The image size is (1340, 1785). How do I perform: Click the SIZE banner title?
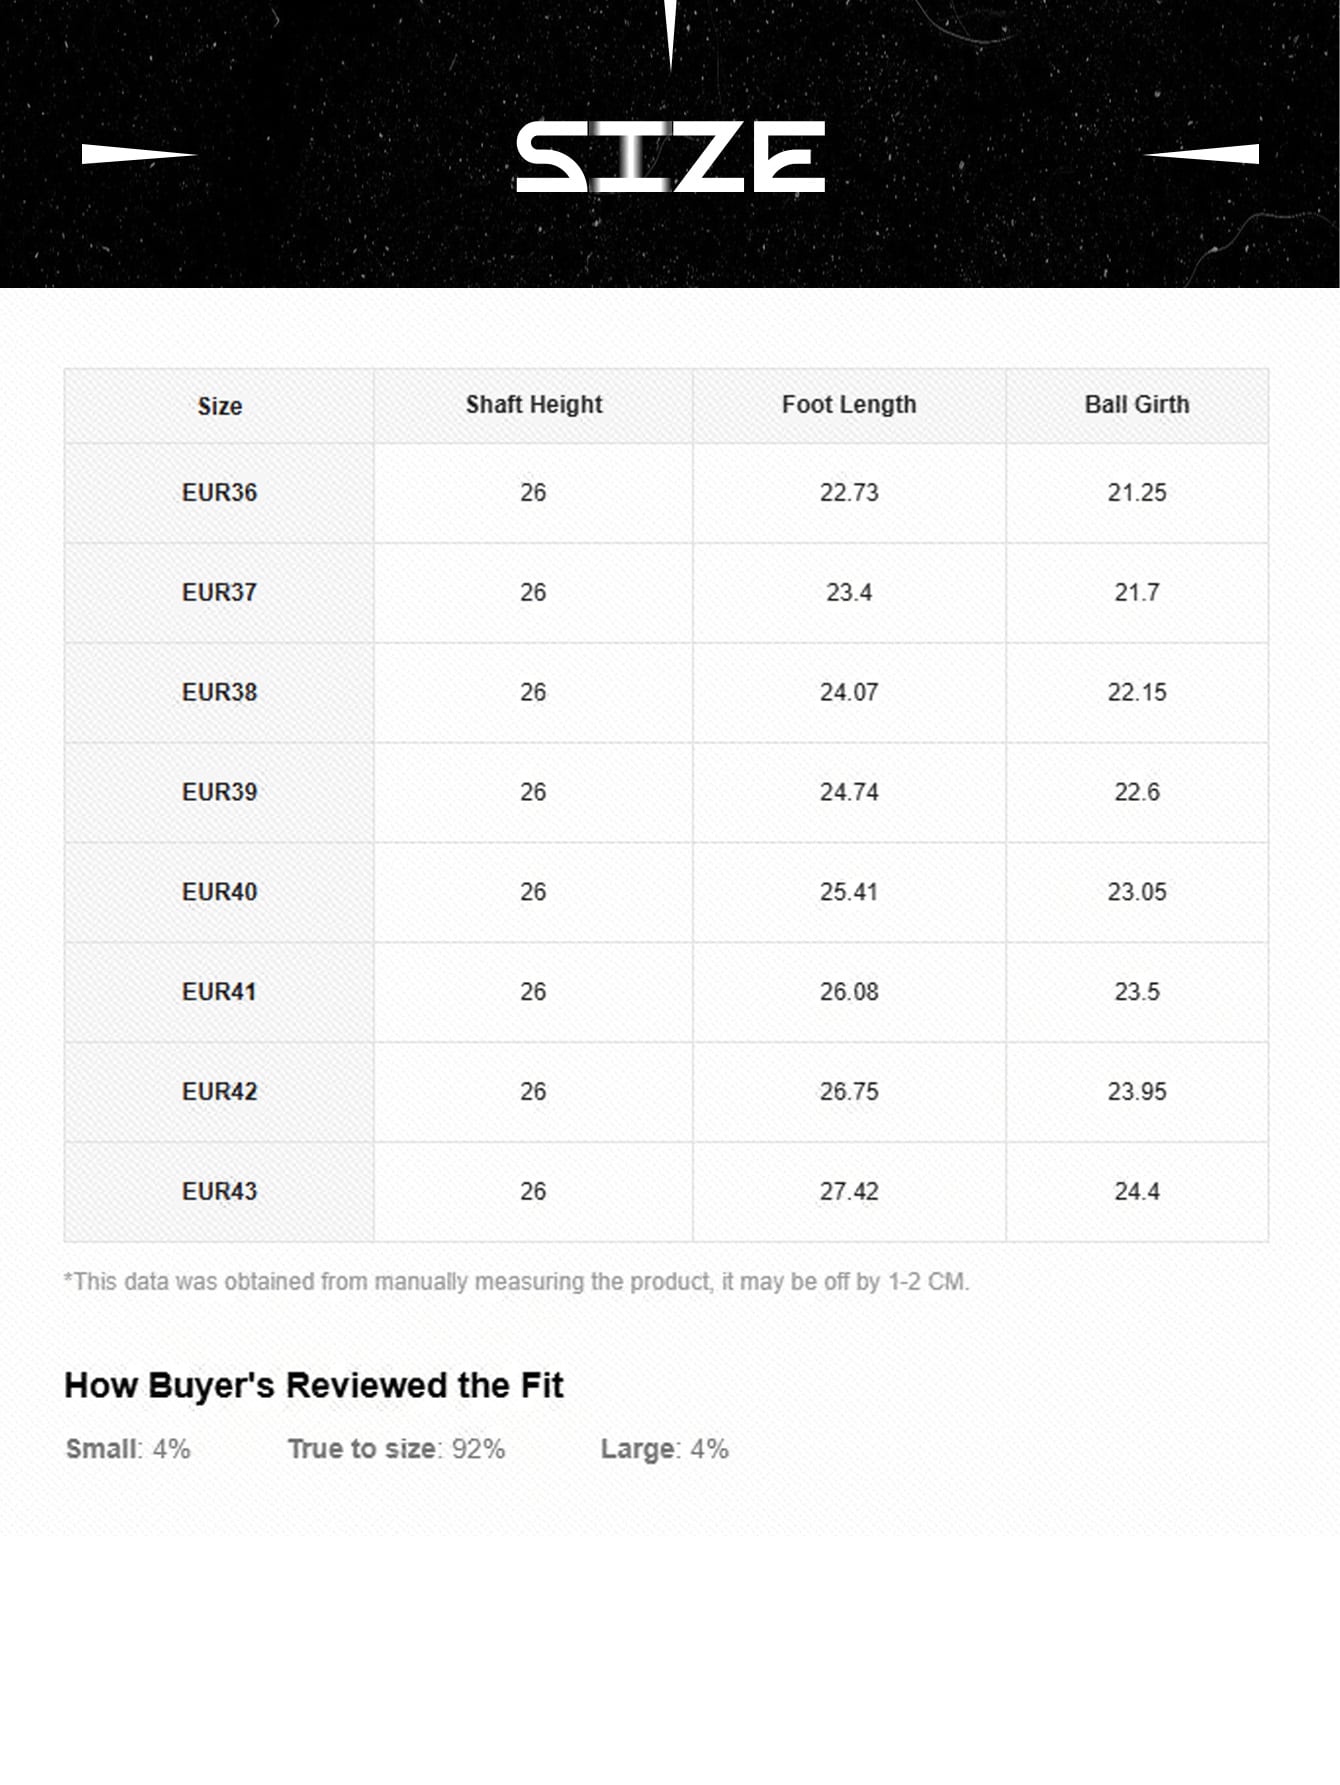click(x=670, y=157)
